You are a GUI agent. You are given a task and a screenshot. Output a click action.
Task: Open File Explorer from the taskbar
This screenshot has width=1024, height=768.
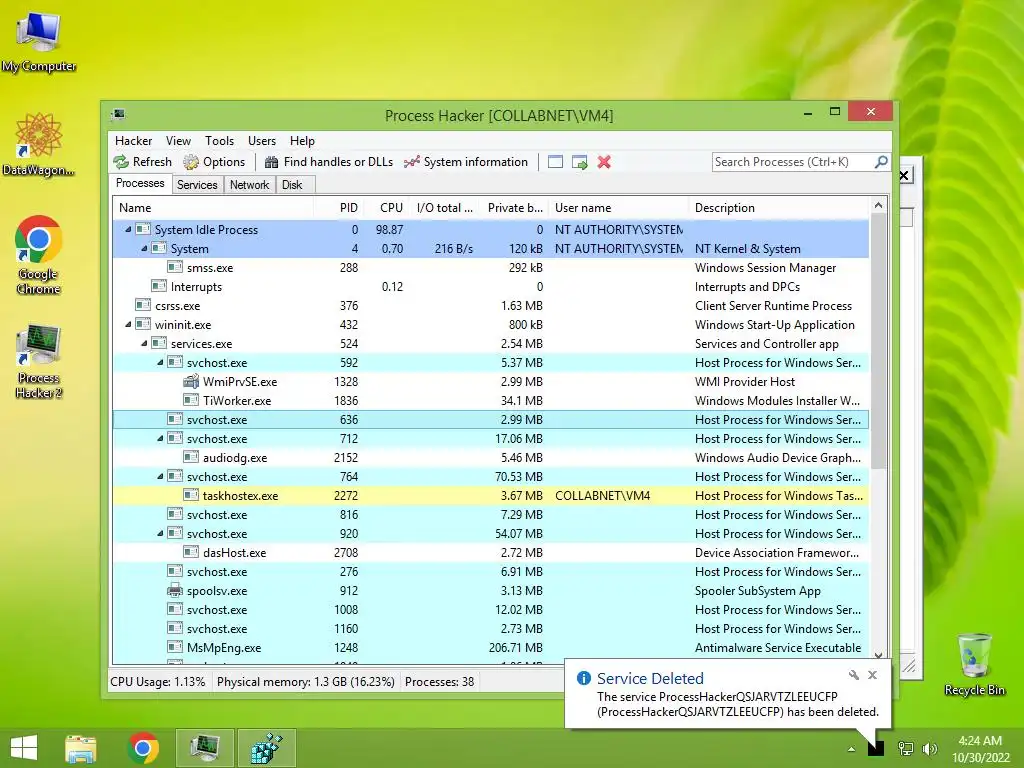[81, 748]
